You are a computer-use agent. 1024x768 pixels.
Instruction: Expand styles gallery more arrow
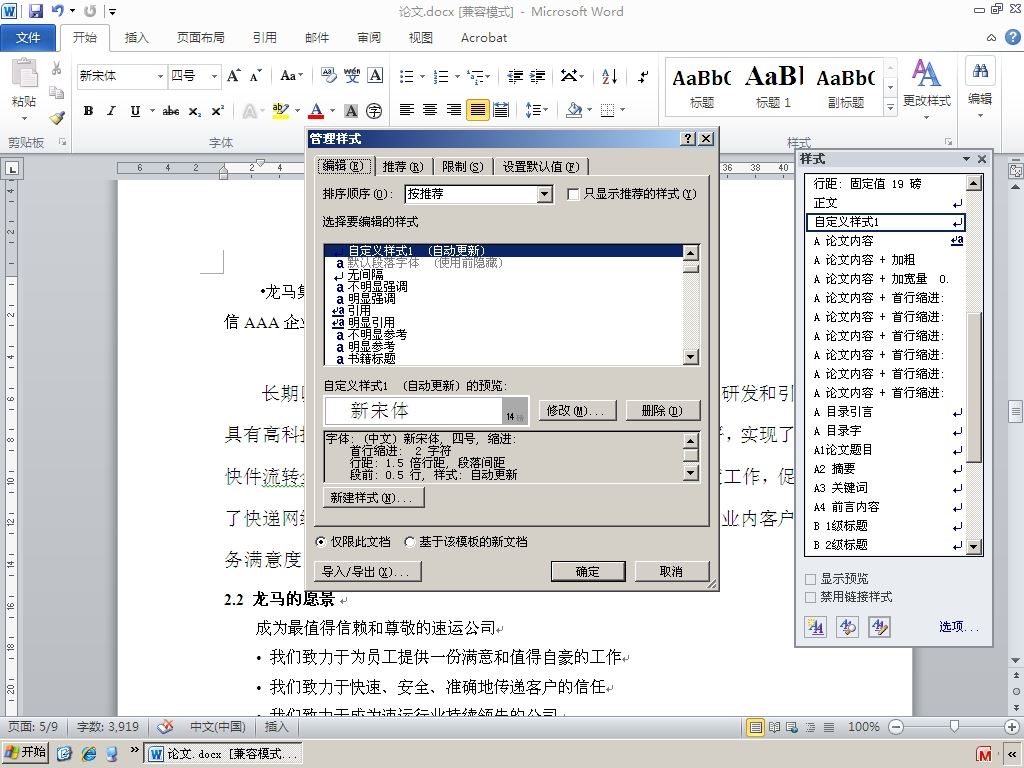coord(890,106)
